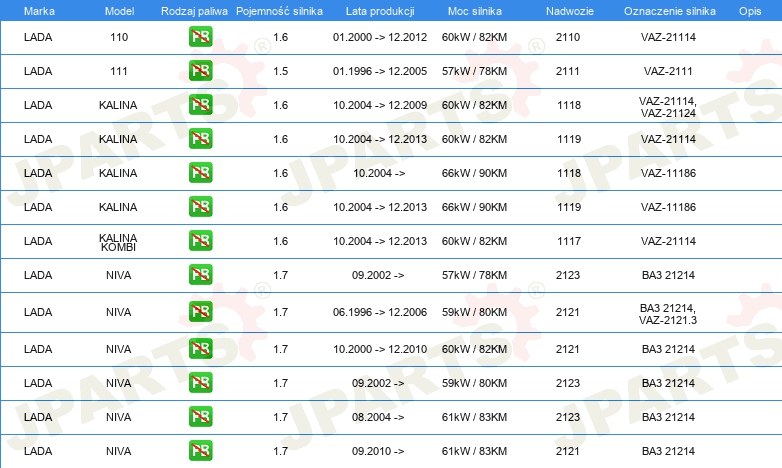Click LADA brand cell in KALINA KOMBI row
Screen dimensions: 782x468
38,240
